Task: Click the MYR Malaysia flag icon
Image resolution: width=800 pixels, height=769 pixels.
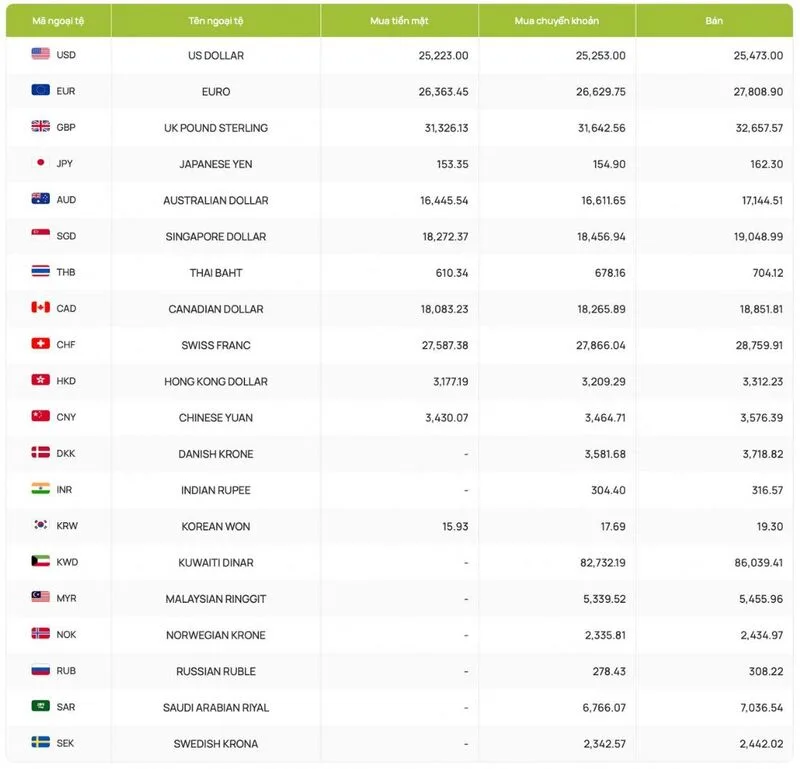Action: pyautogui.click(x=40, y=597)
